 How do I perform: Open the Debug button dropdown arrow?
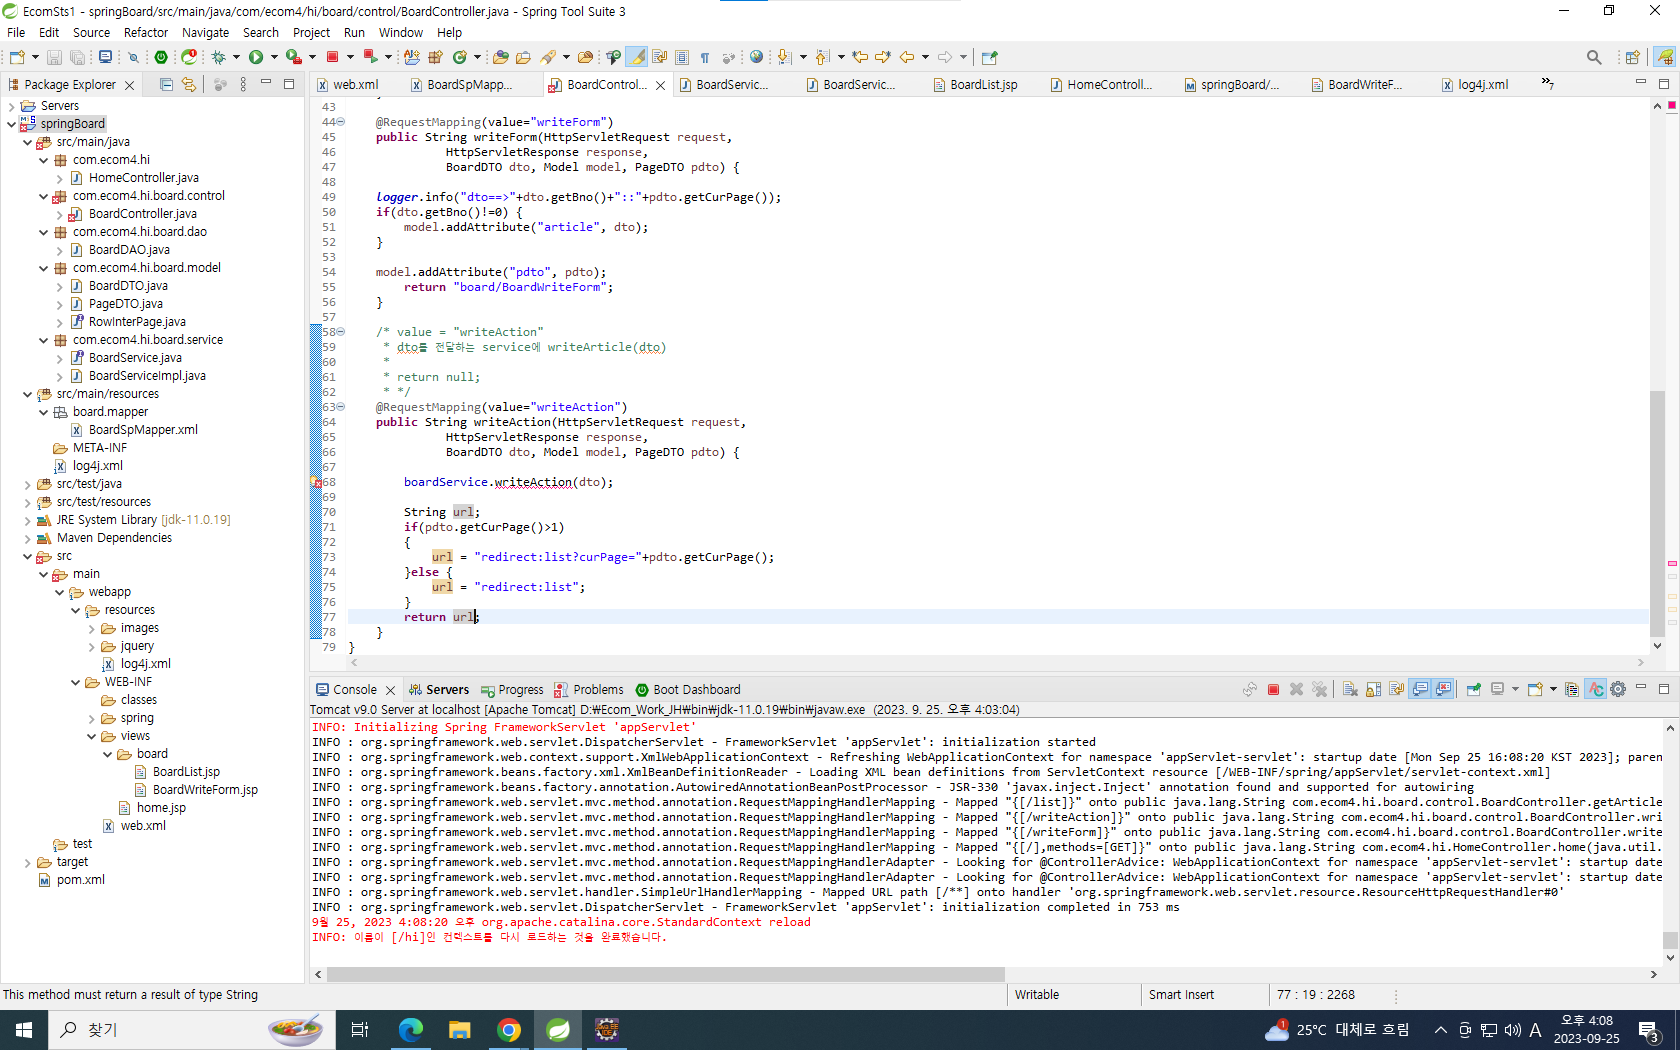point(236,57)
